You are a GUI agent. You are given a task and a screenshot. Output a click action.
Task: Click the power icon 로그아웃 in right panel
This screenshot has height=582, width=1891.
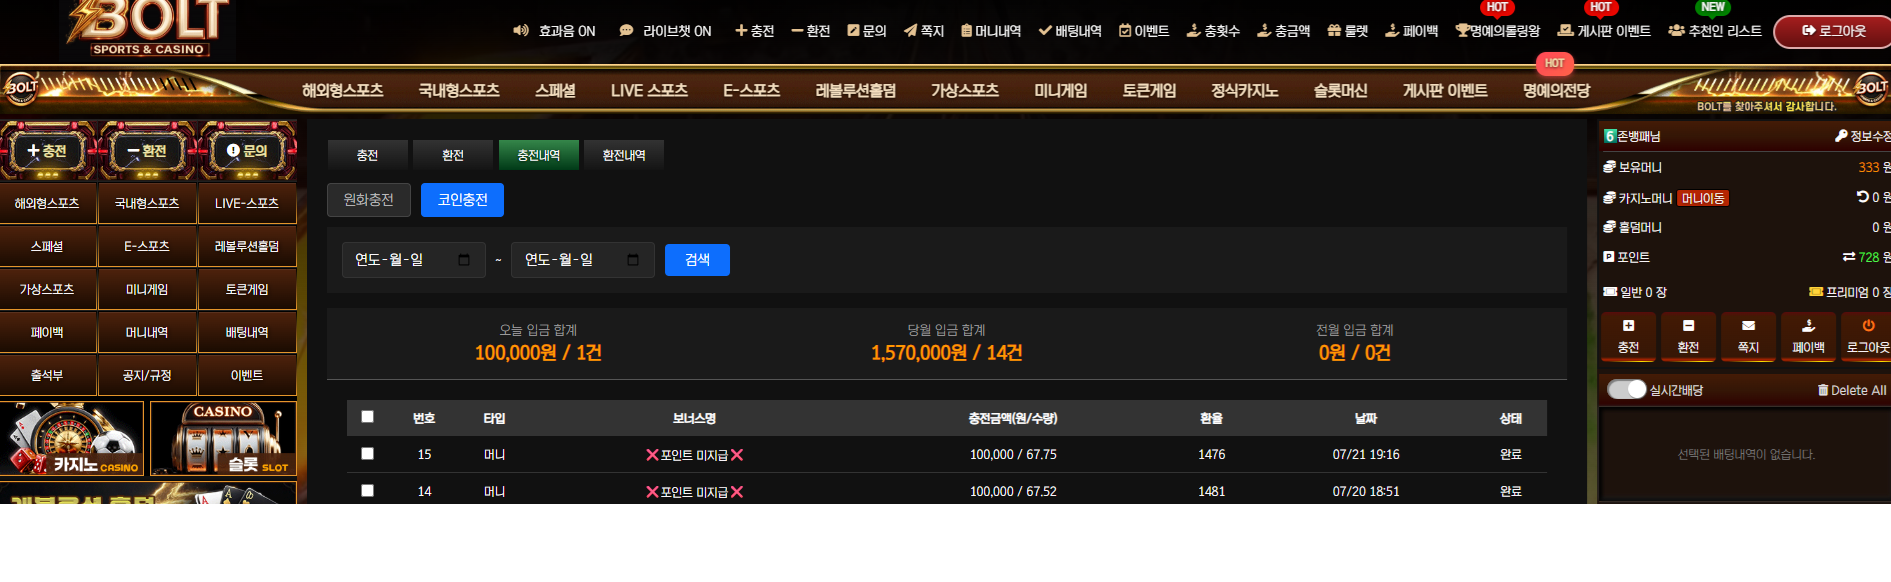click(1868, 326)
